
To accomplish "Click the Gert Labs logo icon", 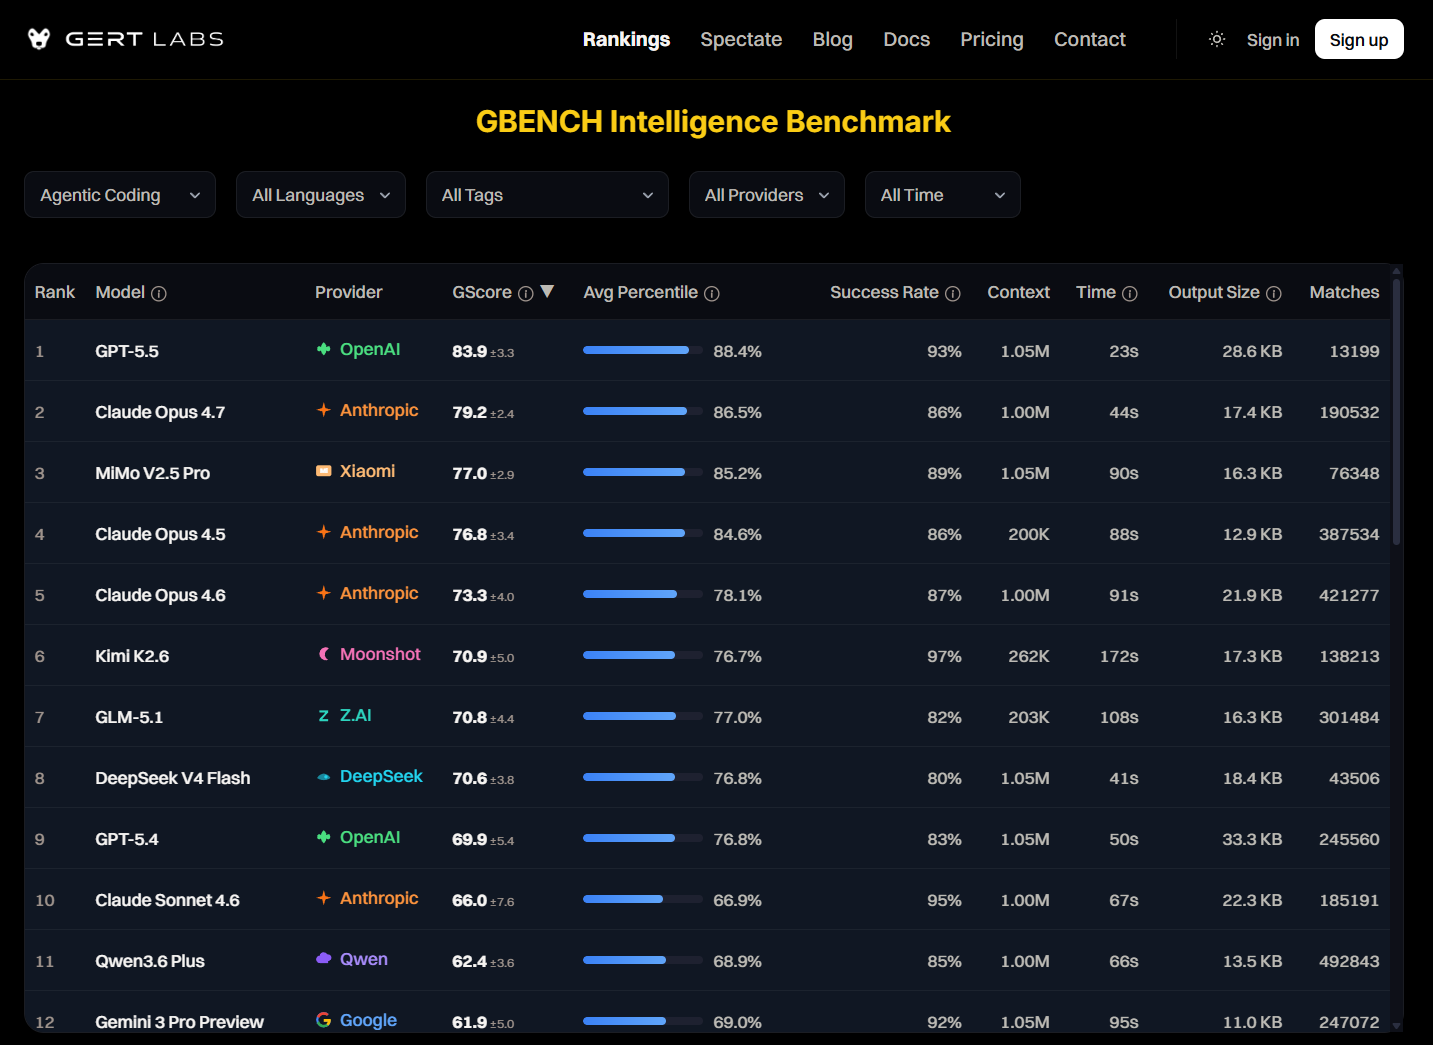I will click(39, 39).
